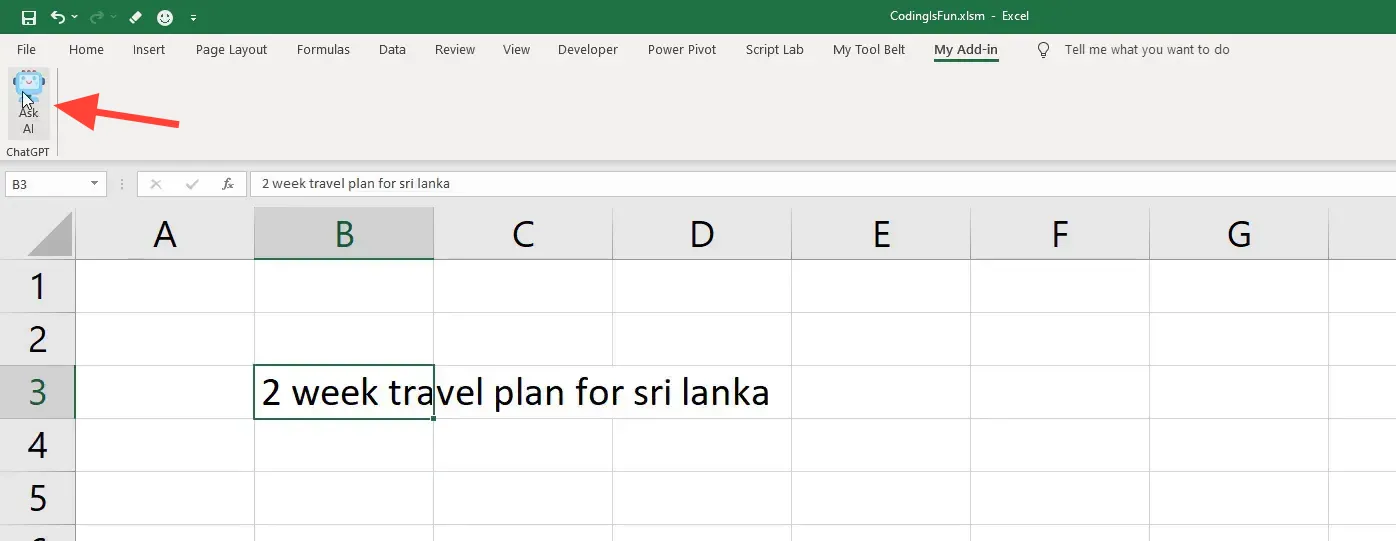Open the Script Lab tab
1396x541 pixels.
774,50
